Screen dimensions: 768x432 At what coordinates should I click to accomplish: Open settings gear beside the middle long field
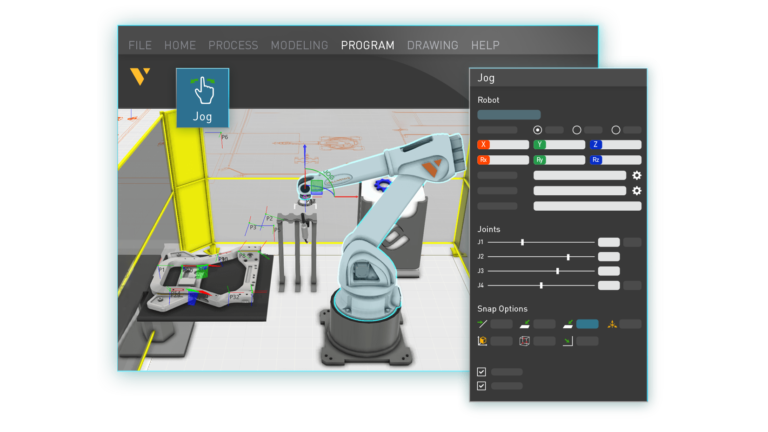point(636,191)
